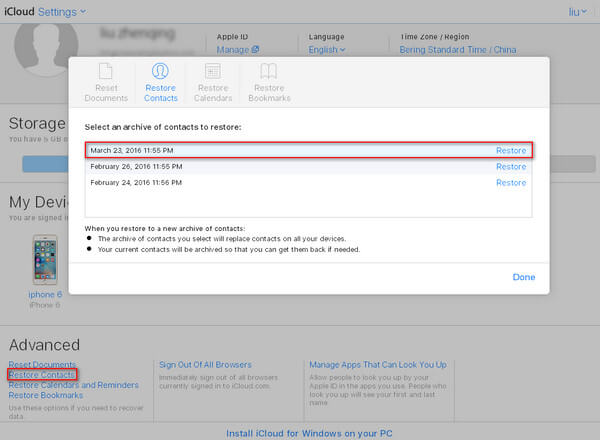Click Install iCloud for Windows link
600x440 pixels.
tap(309, 433)
